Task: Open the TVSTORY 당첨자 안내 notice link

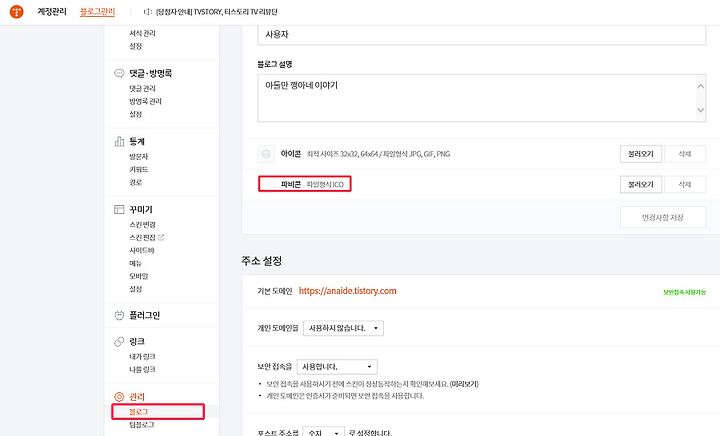Action: point(217,12)
